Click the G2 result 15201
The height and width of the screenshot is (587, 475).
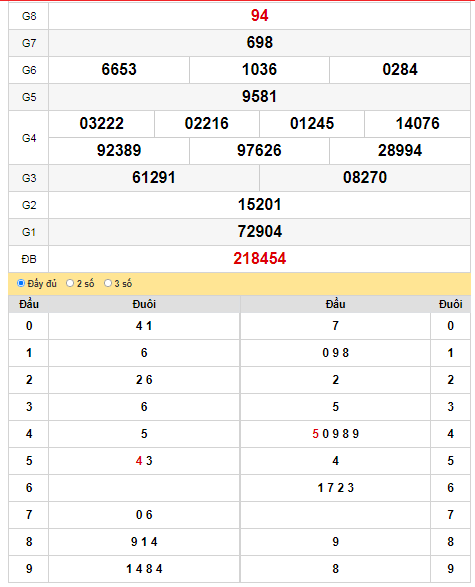tap(259, 204)
